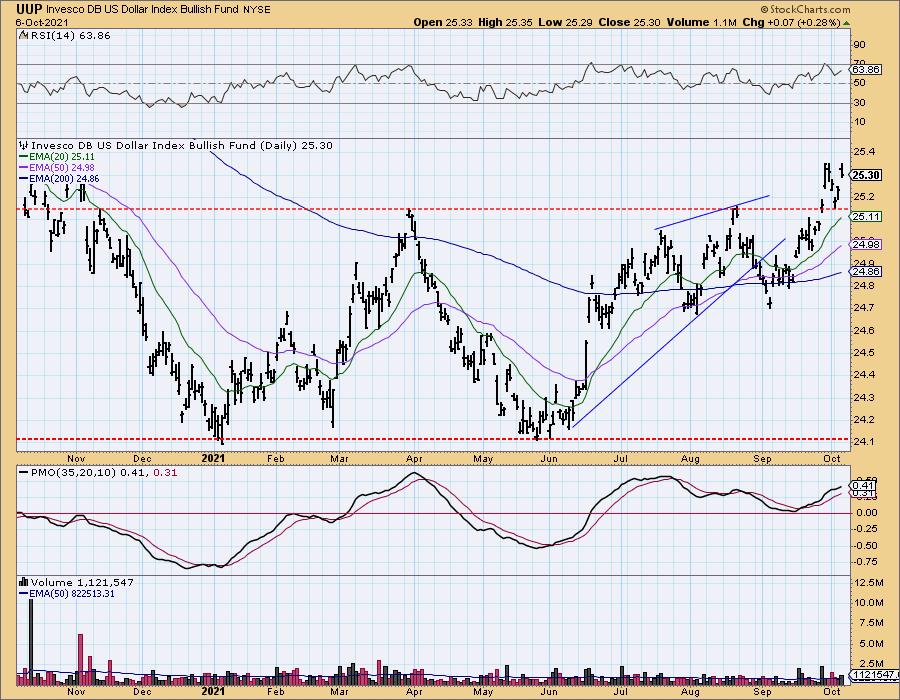Viewport: 900px width, 700px height.
Task: Click the Volume bars icon
Action: coord(24,582)
